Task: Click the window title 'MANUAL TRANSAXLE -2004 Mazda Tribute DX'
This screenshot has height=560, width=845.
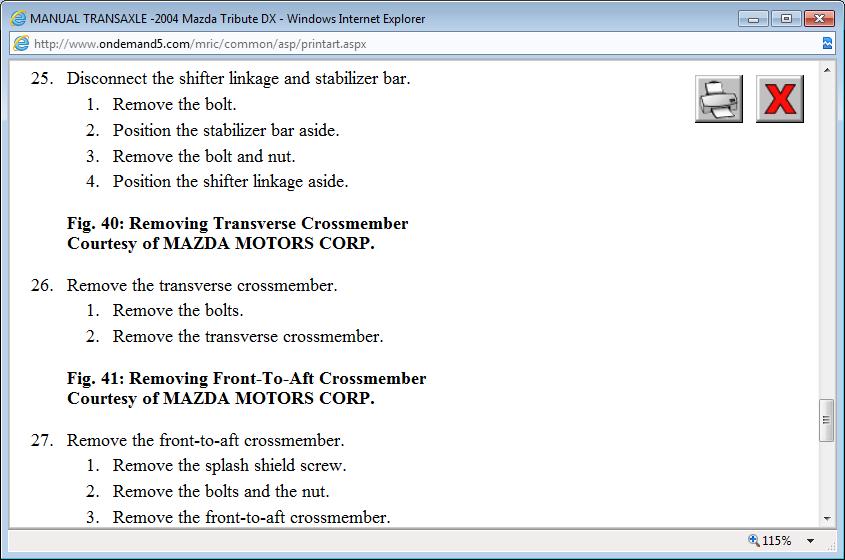Action: (x=153, y=19)
